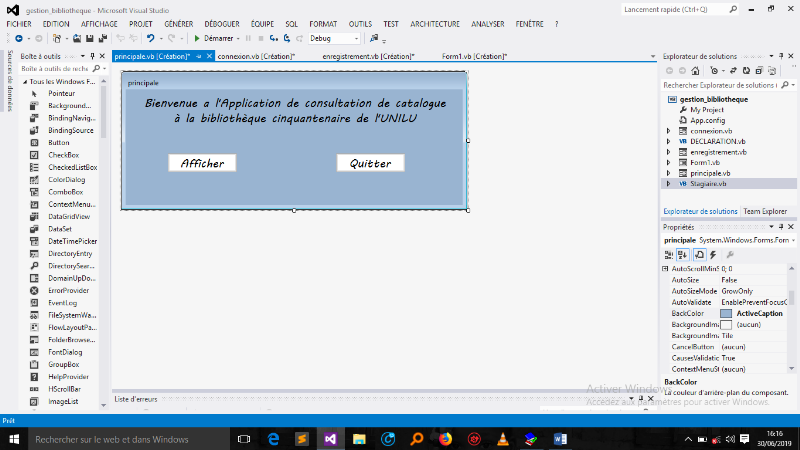
Task: Collapse the Tous les Windows Forms group
Action: tap(24, 82)
